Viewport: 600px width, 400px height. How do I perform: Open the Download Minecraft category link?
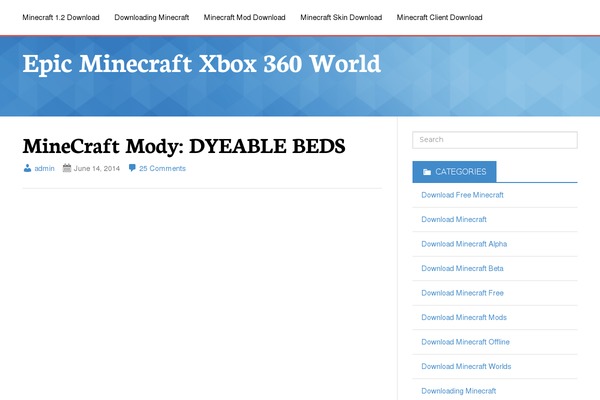tap(454, 219)
